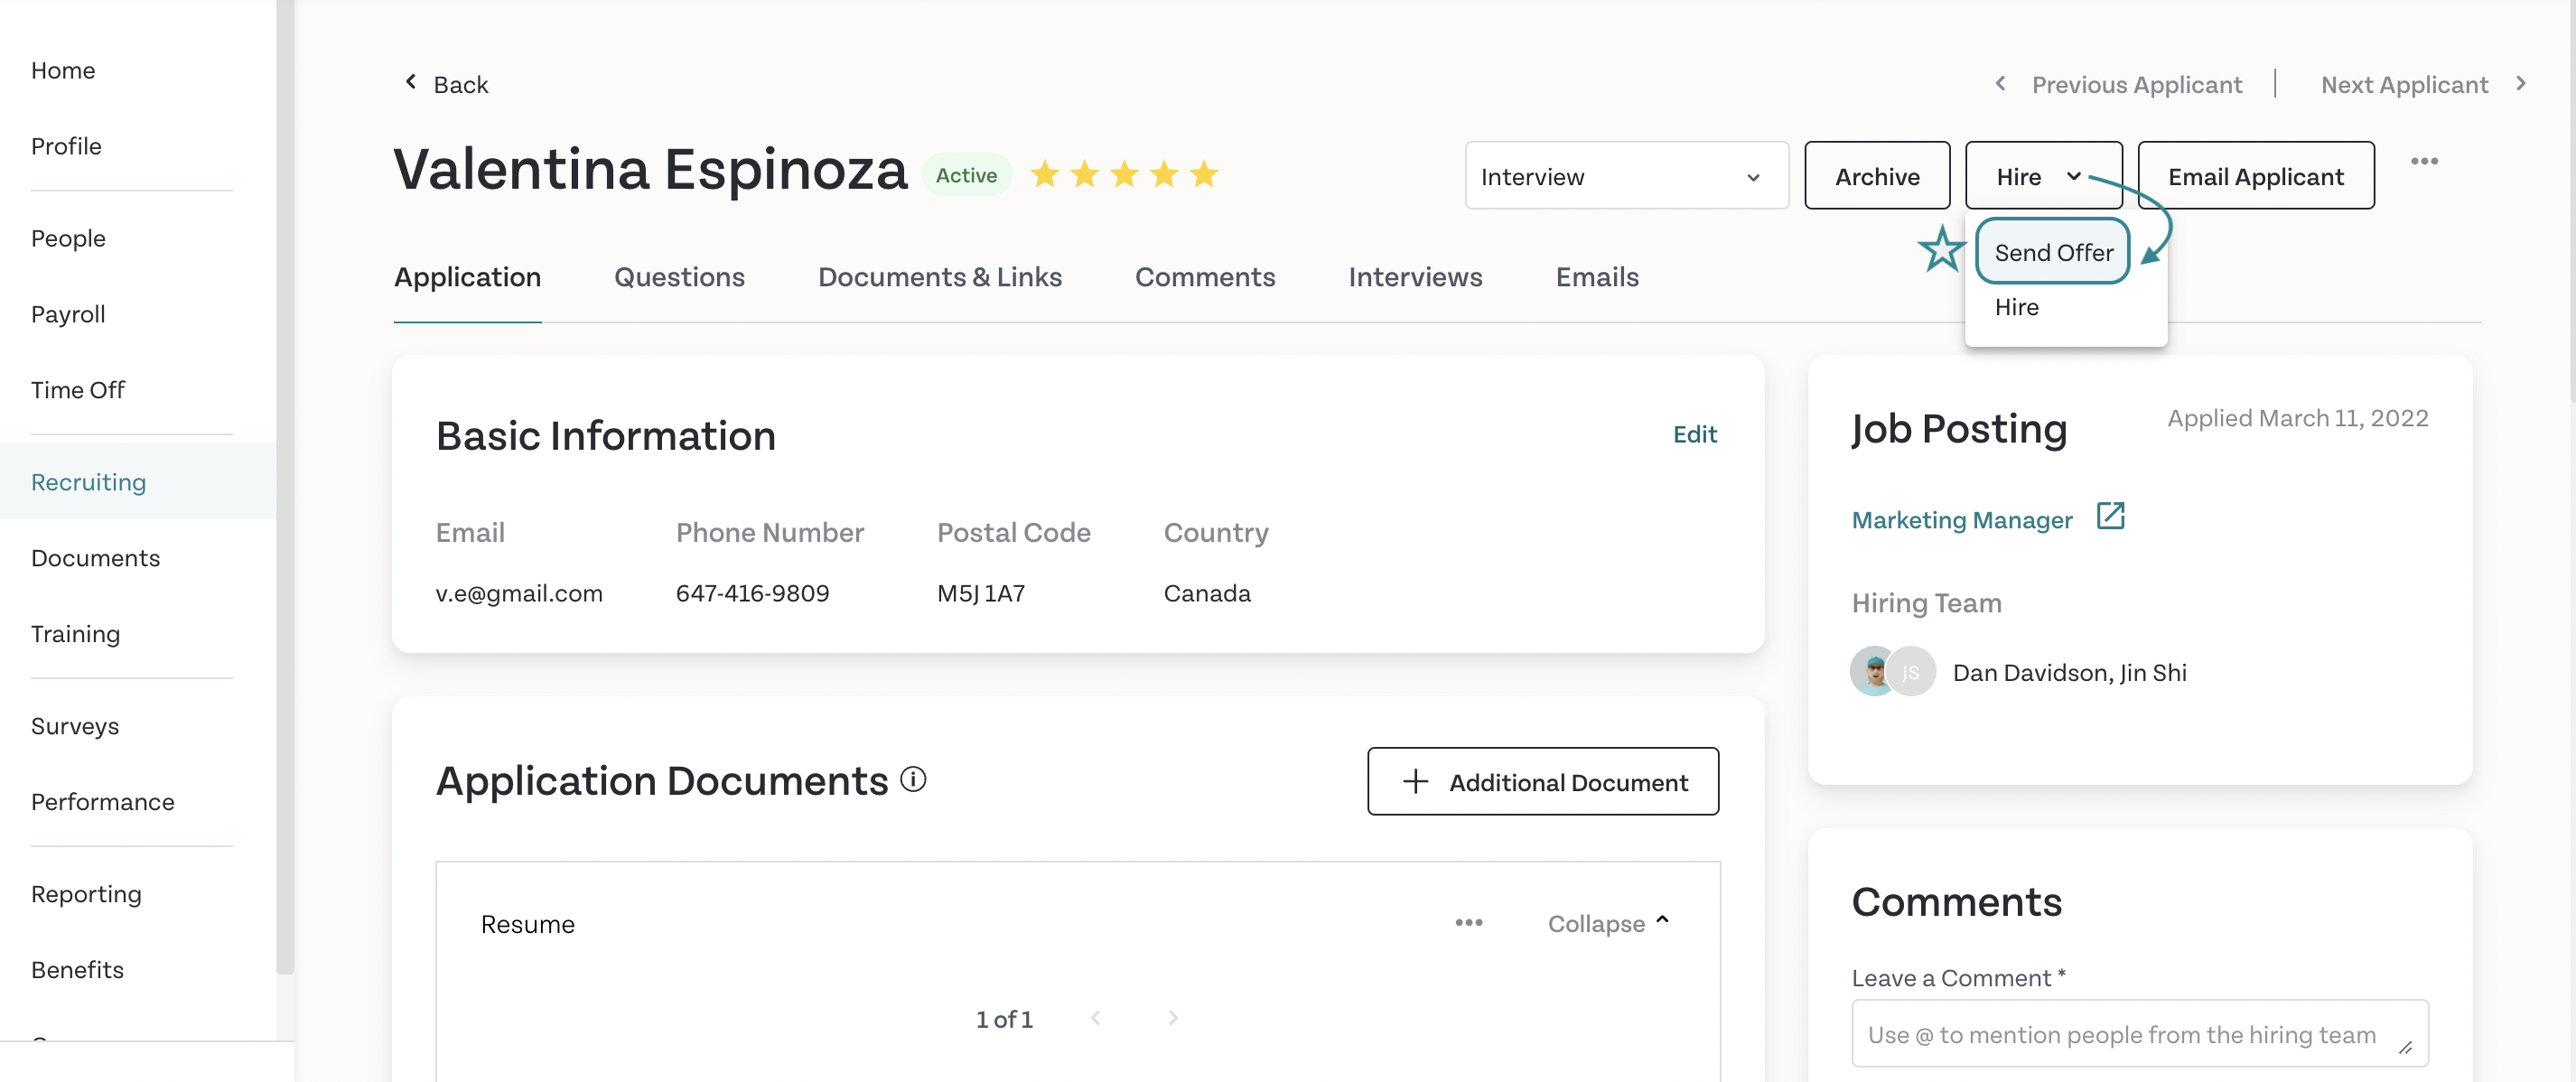Image resolution: width=2576 pixels, height=1082 pixels.
Task: Switch to the Documents & Links tab
Action: coord(939,277)
